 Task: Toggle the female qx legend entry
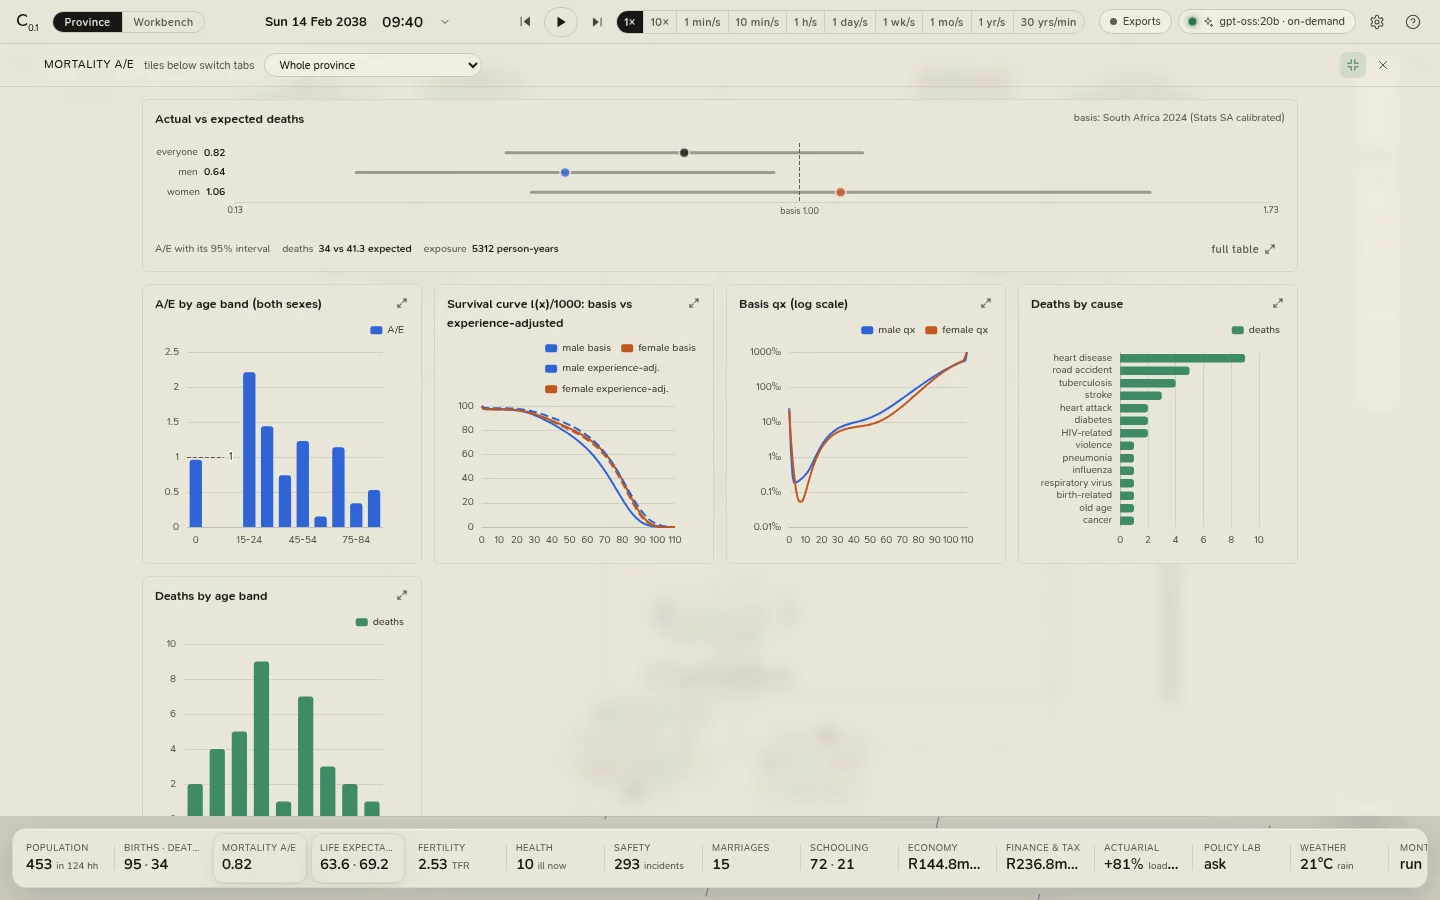[x=957, y=330]
